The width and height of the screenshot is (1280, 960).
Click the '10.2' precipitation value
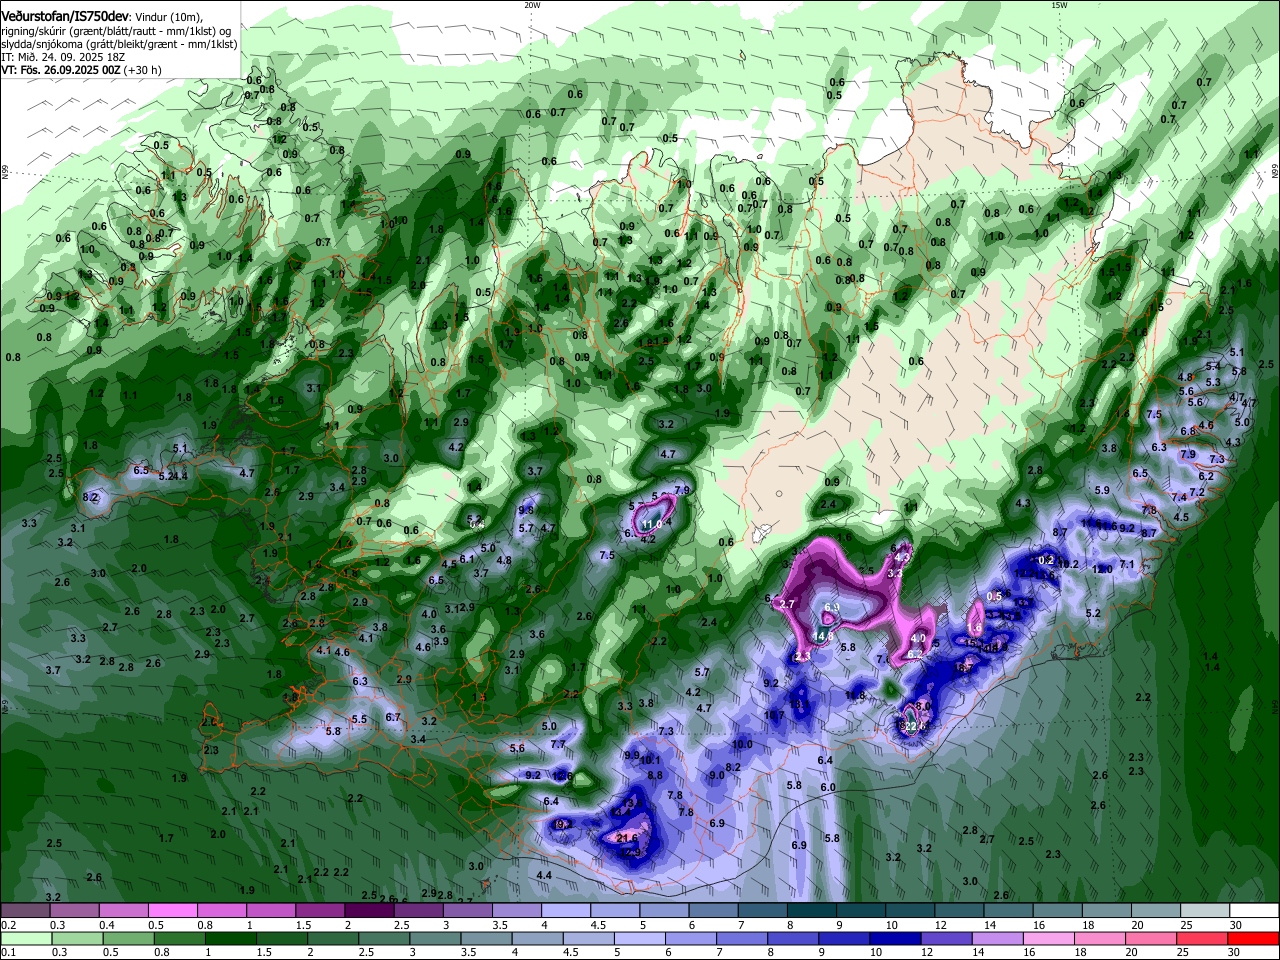click(x=1069, y=565)
